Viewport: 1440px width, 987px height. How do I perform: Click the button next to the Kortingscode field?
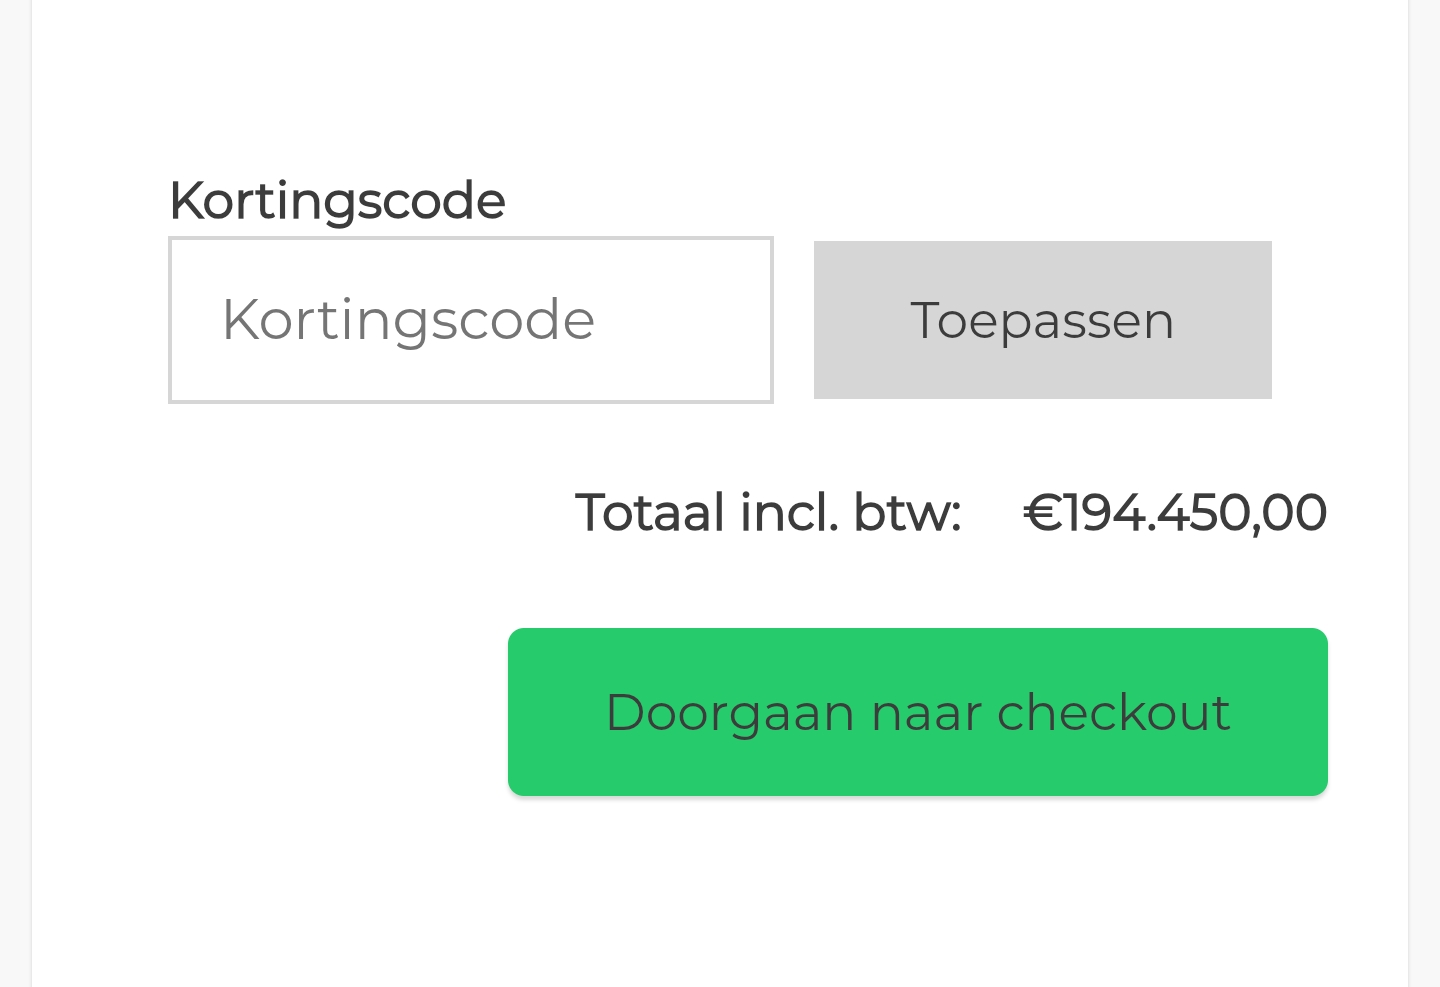1042,320
